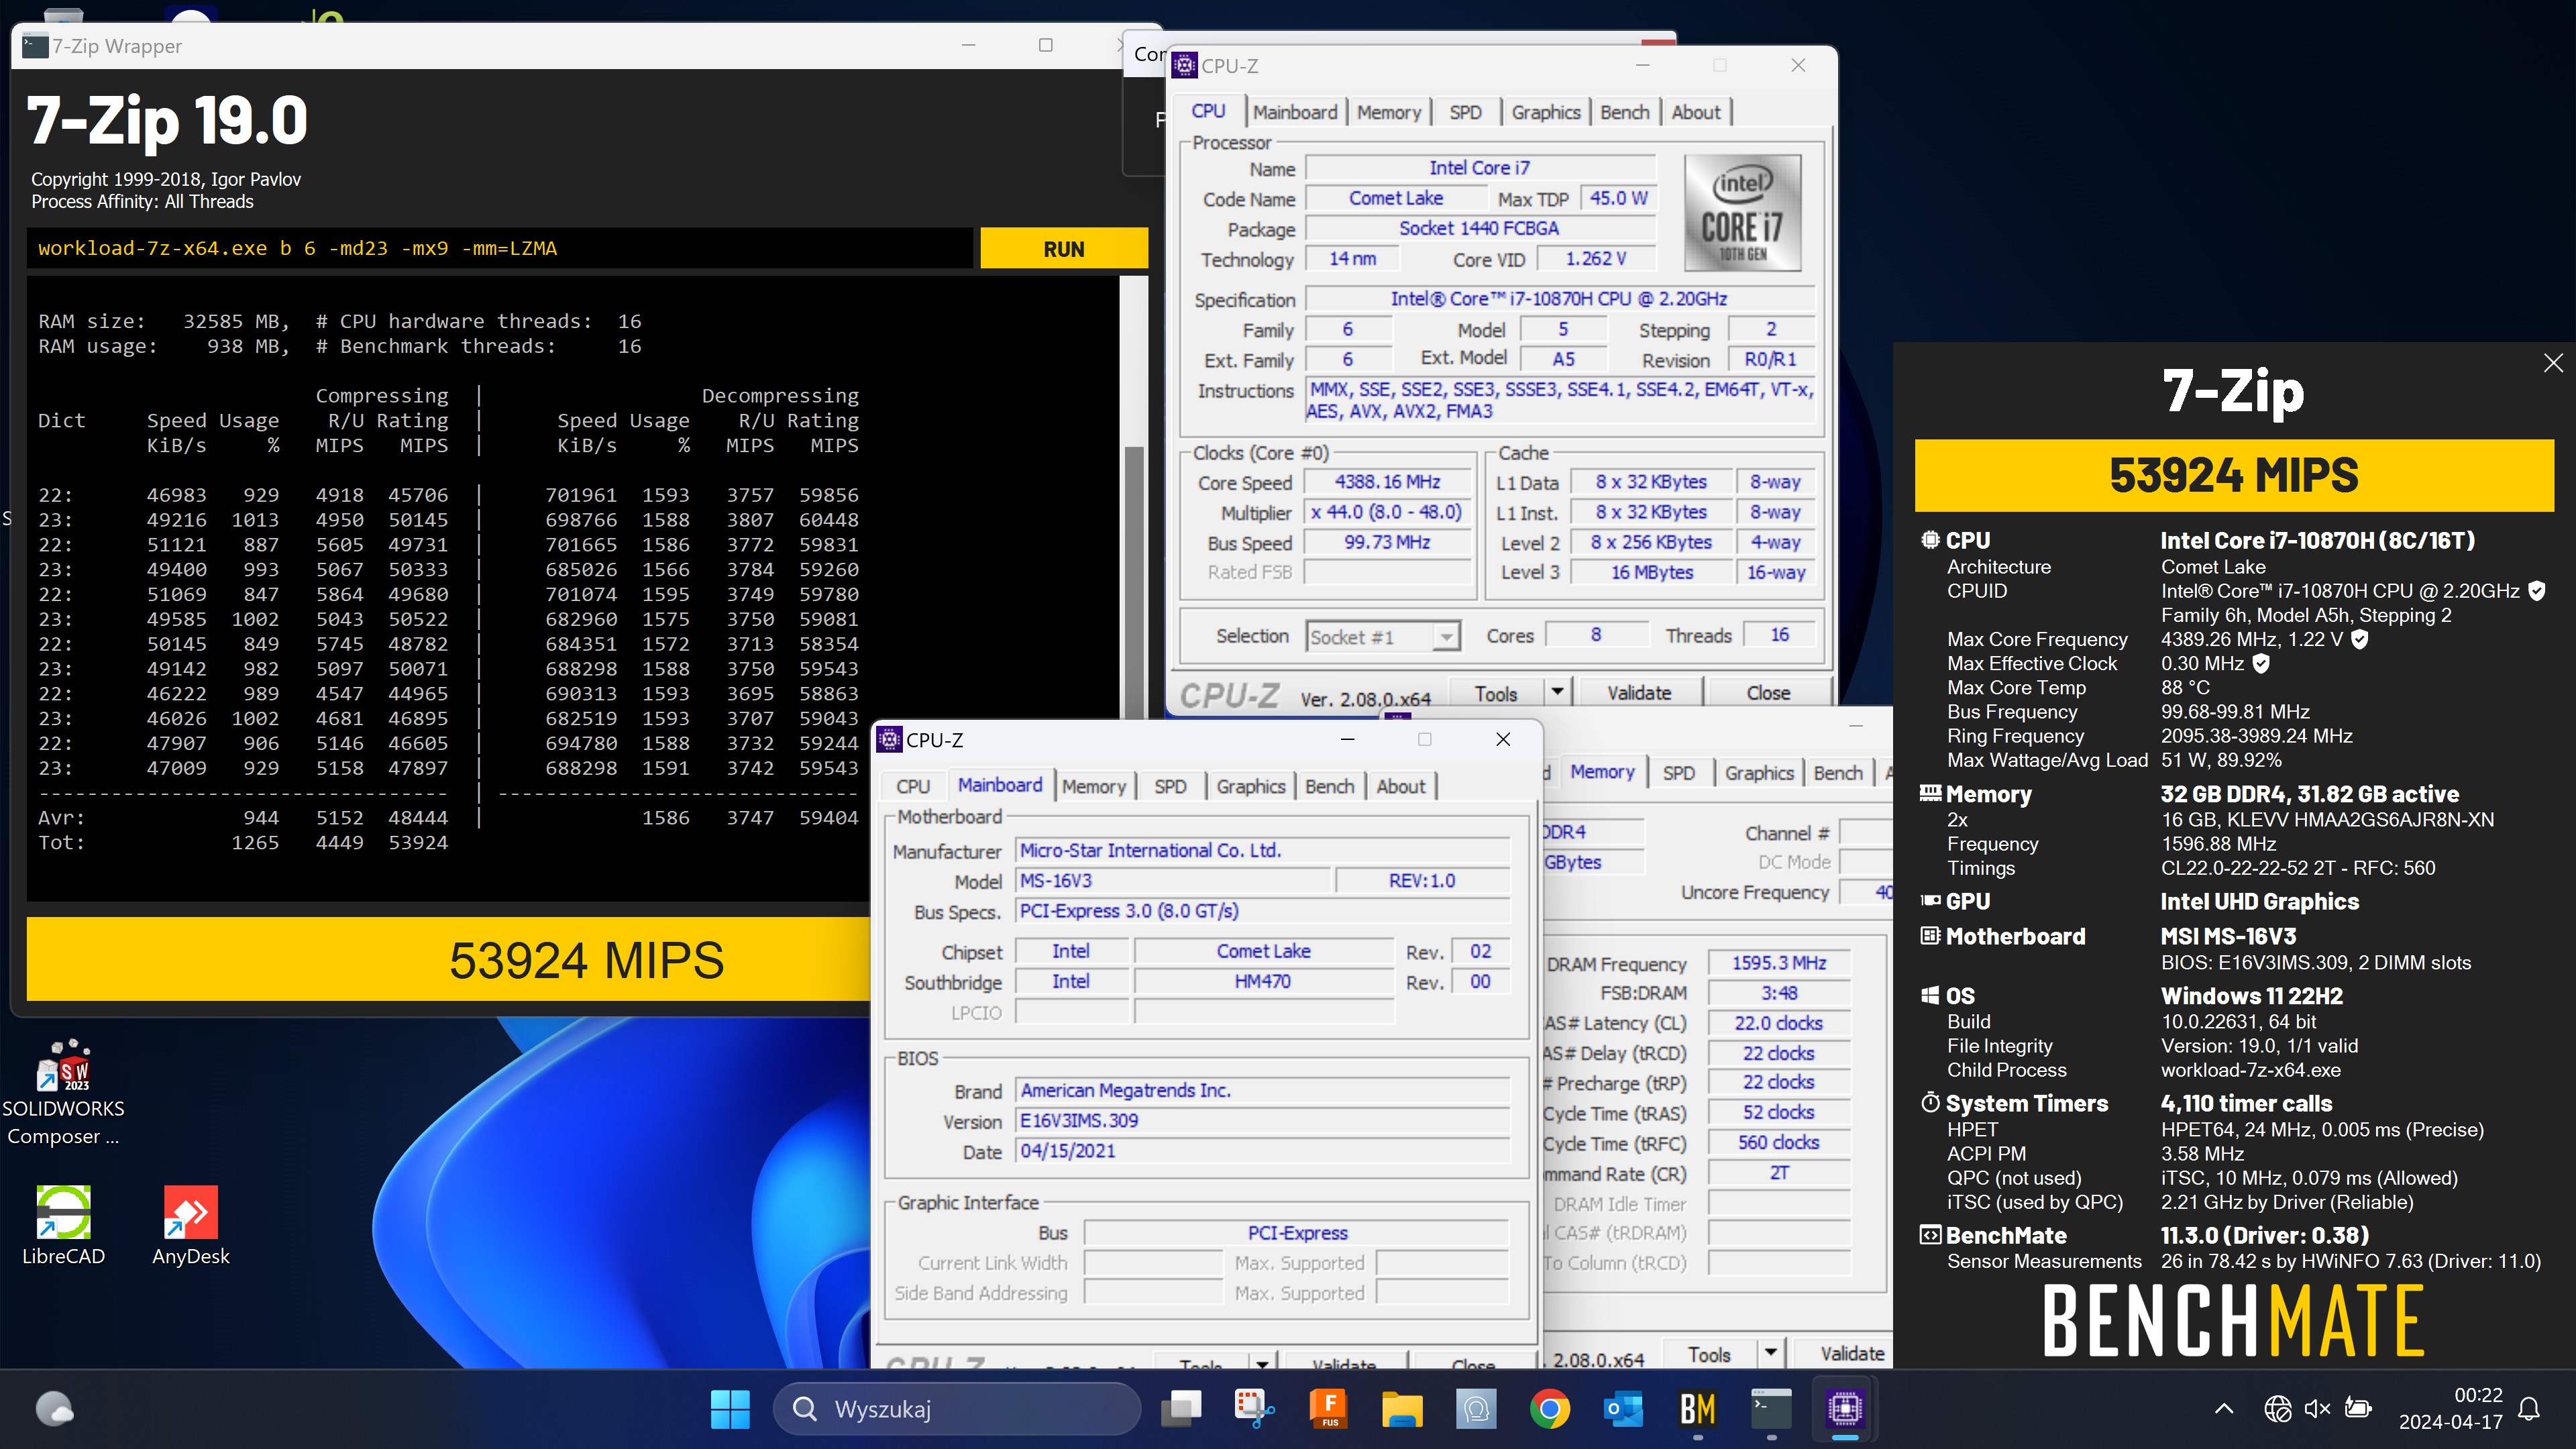The image size is (2576, 1449).
Task: Switch to Graphics tab in Mainboard CPU-Z window
Action: [1250, 787]
